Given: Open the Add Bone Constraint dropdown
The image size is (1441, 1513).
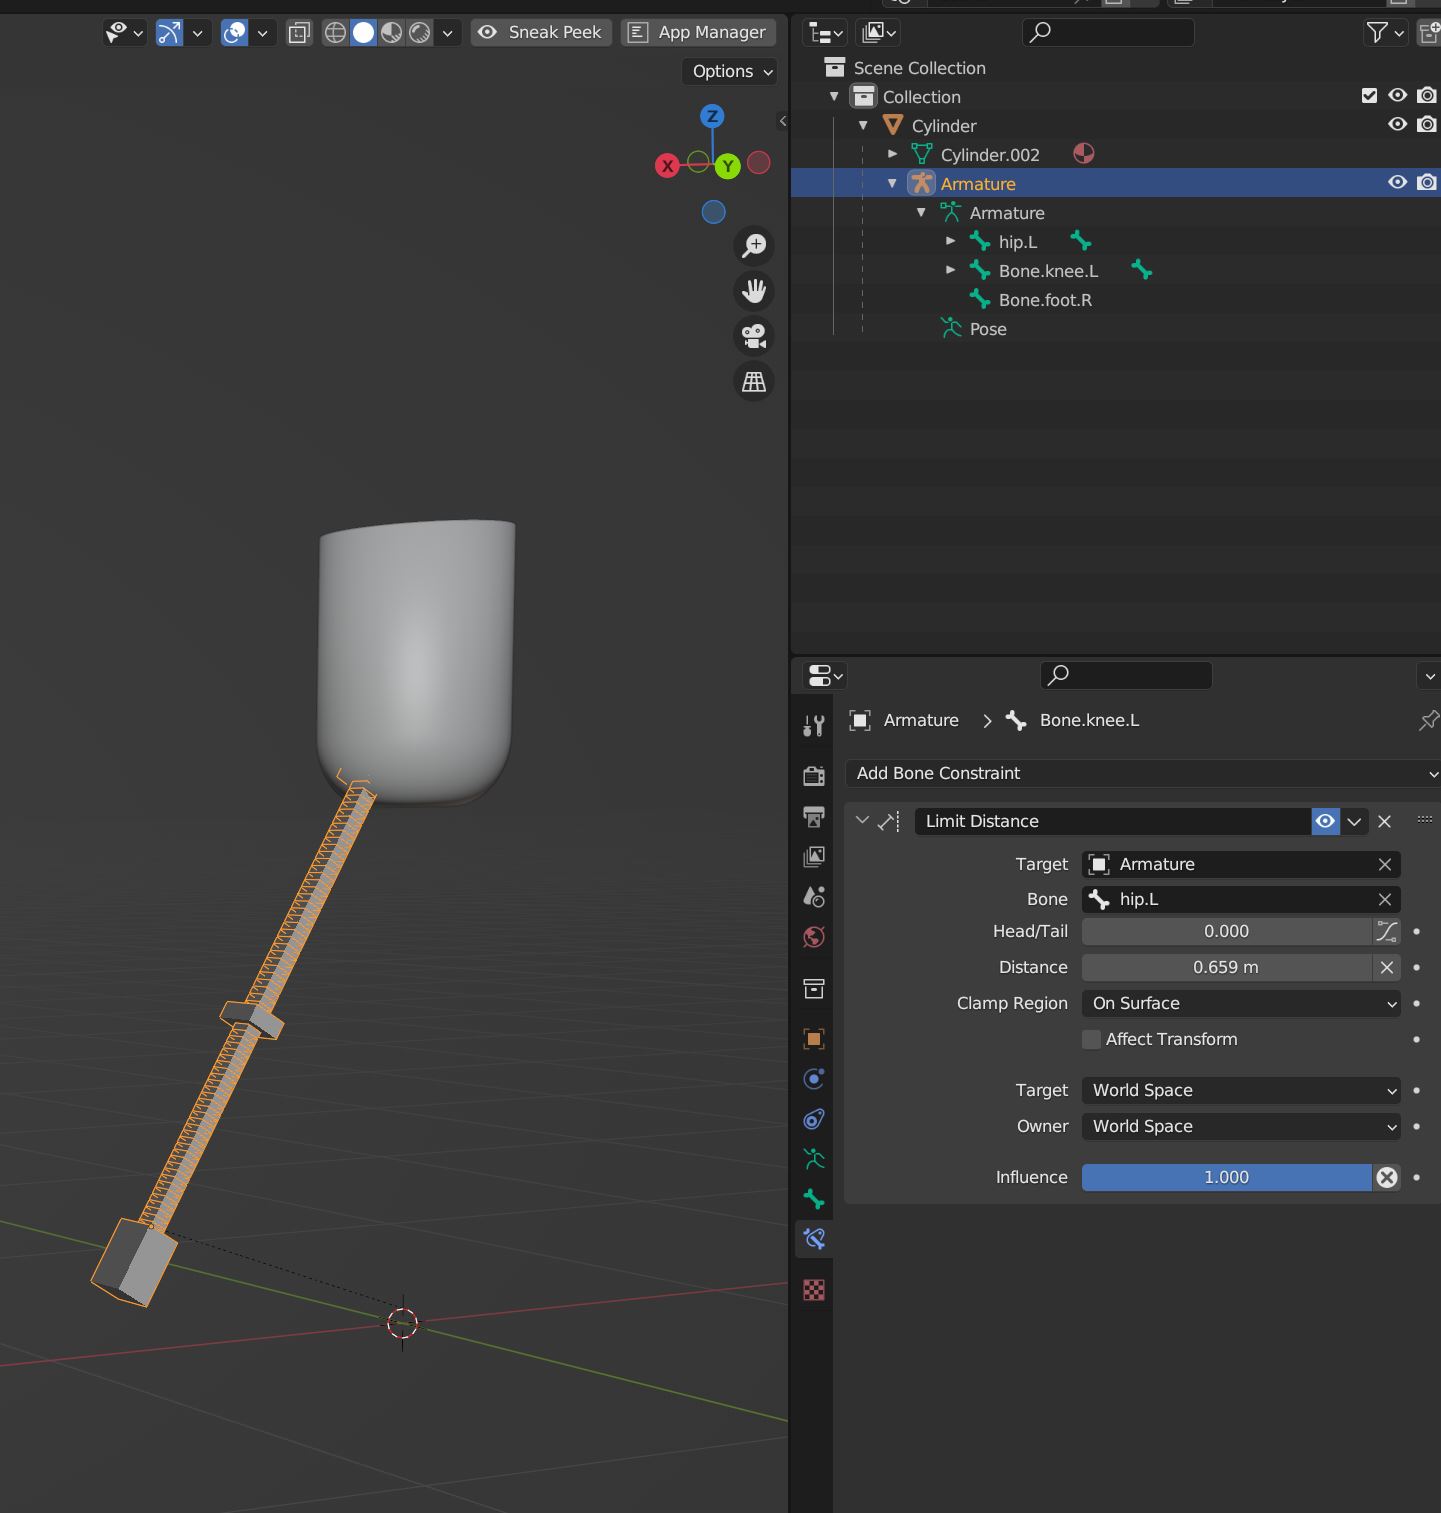Looking at the screenshot, I should (1142, 773).
